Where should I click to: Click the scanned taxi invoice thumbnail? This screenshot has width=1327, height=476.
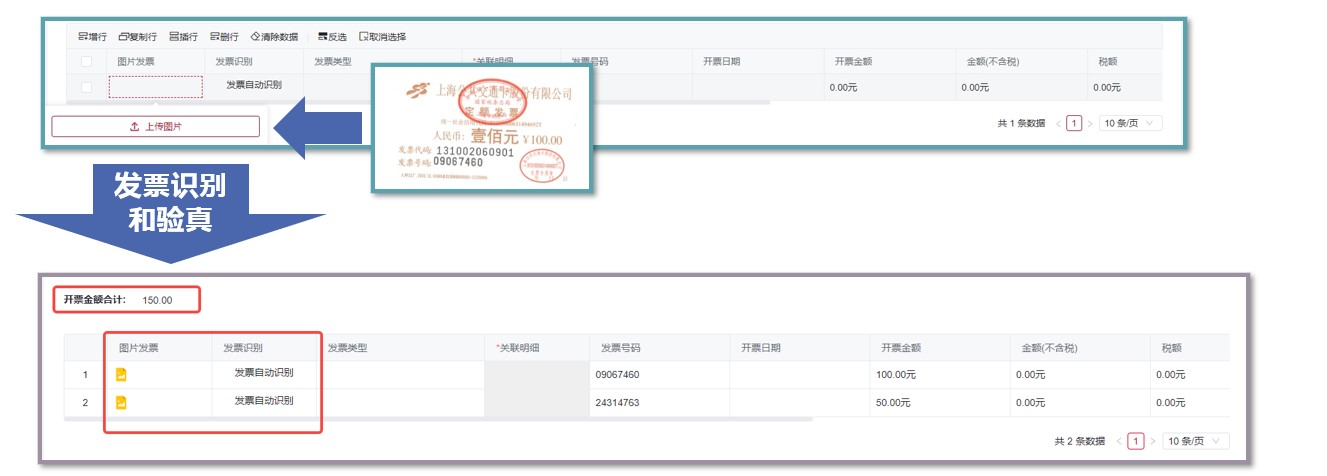click(481, 127)
